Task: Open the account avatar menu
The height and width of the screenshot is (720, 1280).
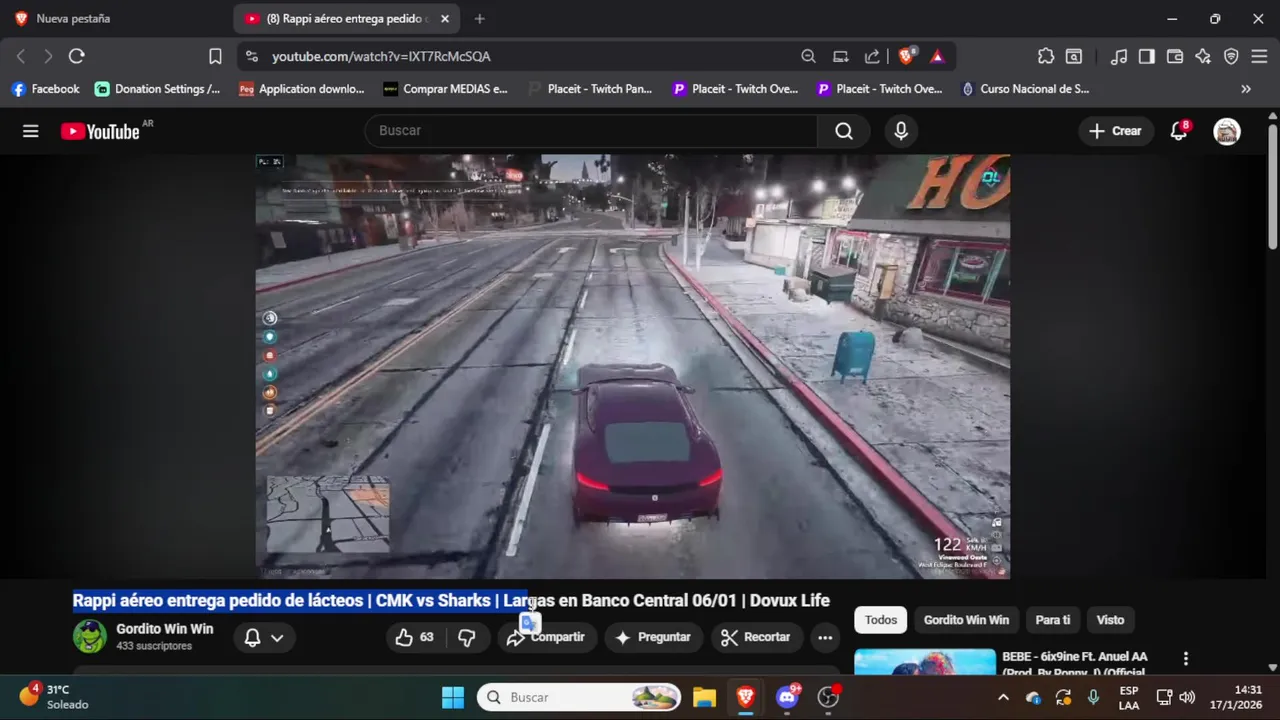Action: (1227, 131)
